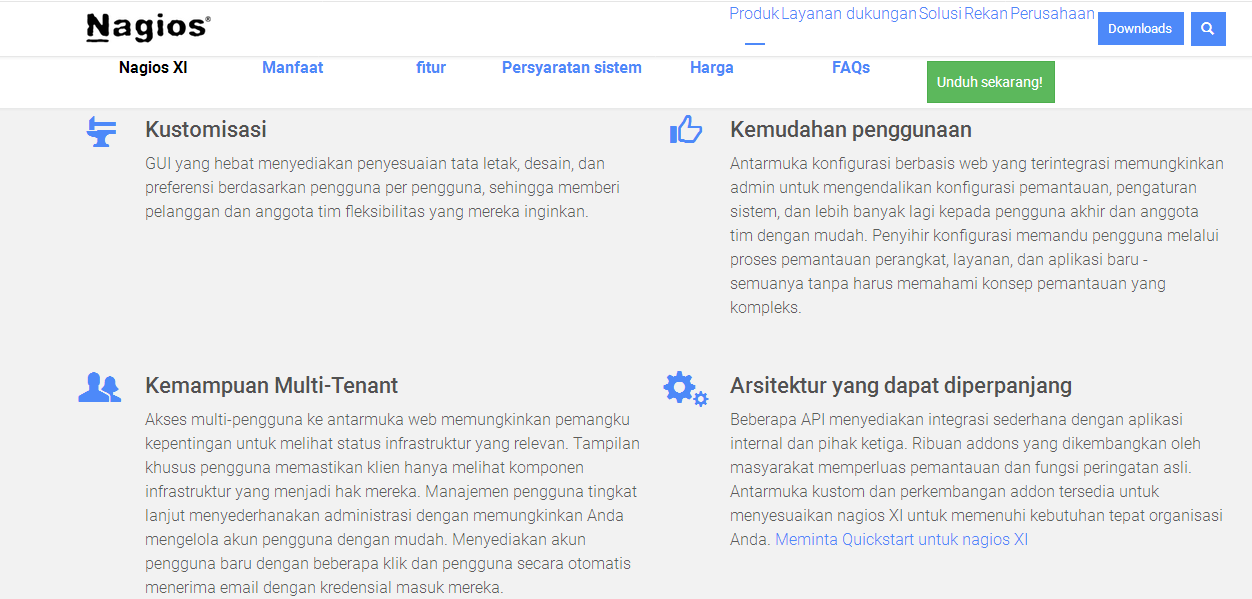Click the Nagios logo
The height and width of the screenshot is (599, 1252).
pyautogui.click(x=148, y=28)
